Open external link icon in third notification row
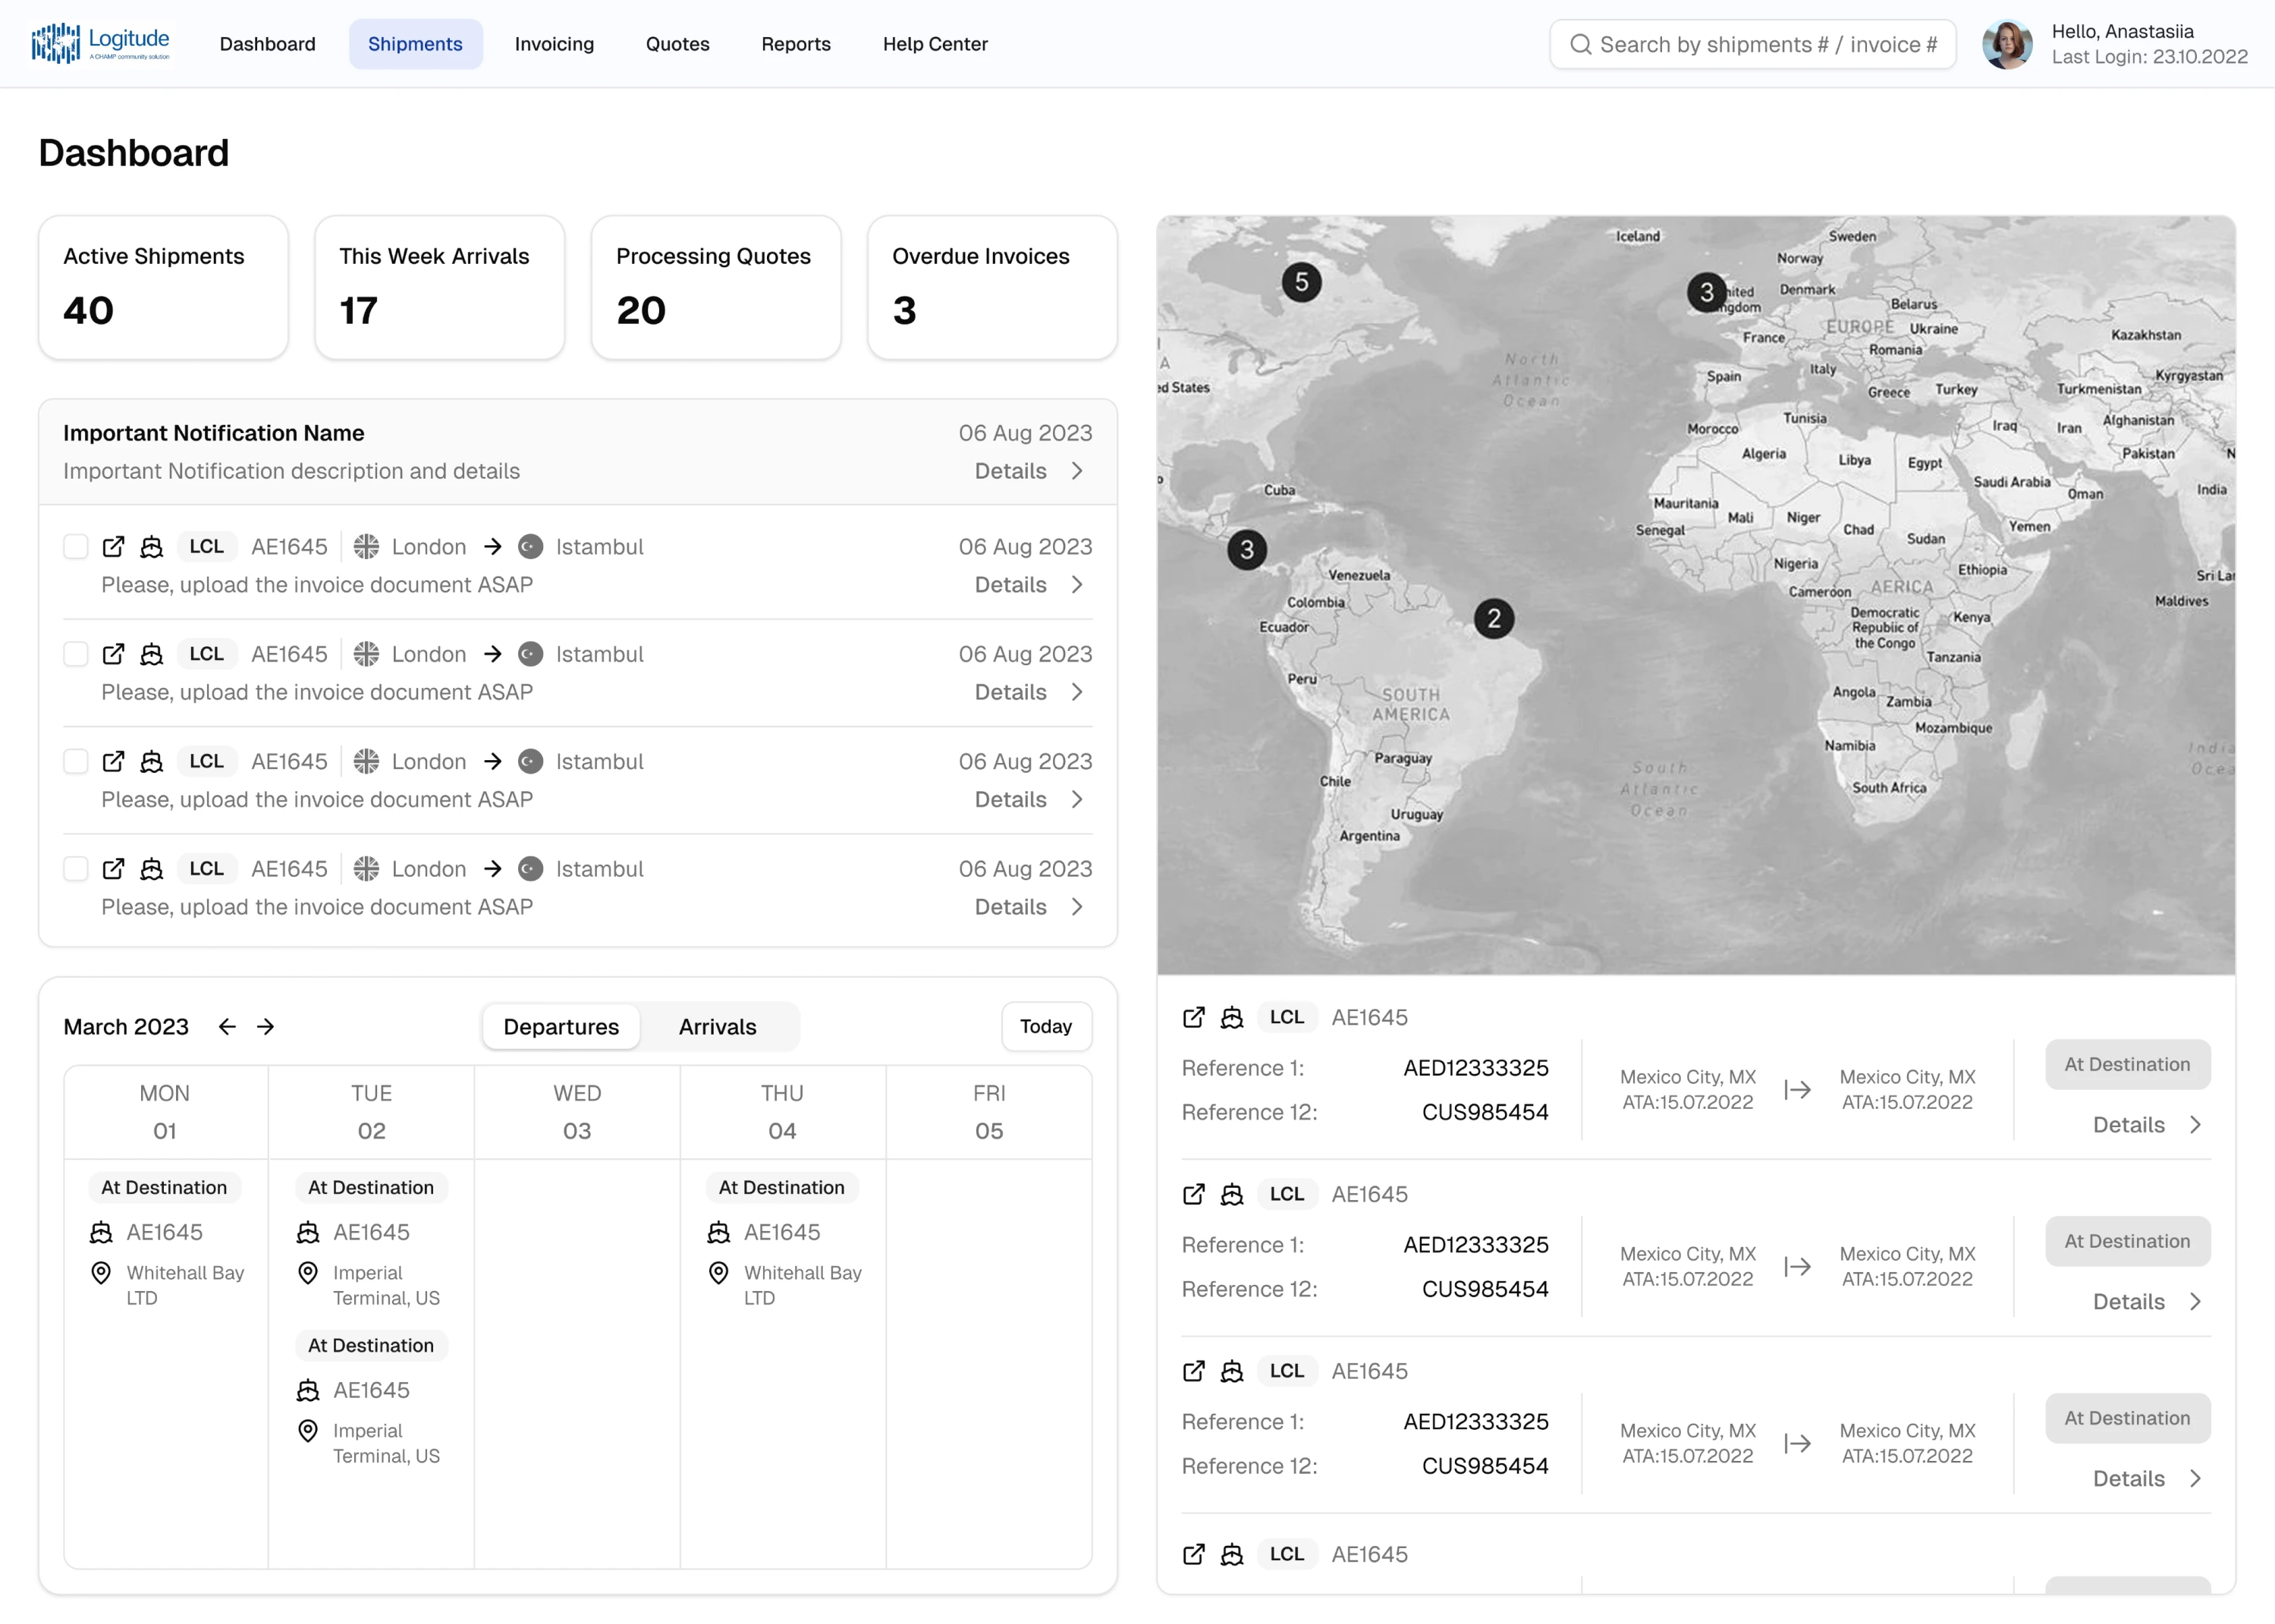Image resolution: width=2275 pixels, height=1624 pixels. pyautogui.click(x=113, y=761)
